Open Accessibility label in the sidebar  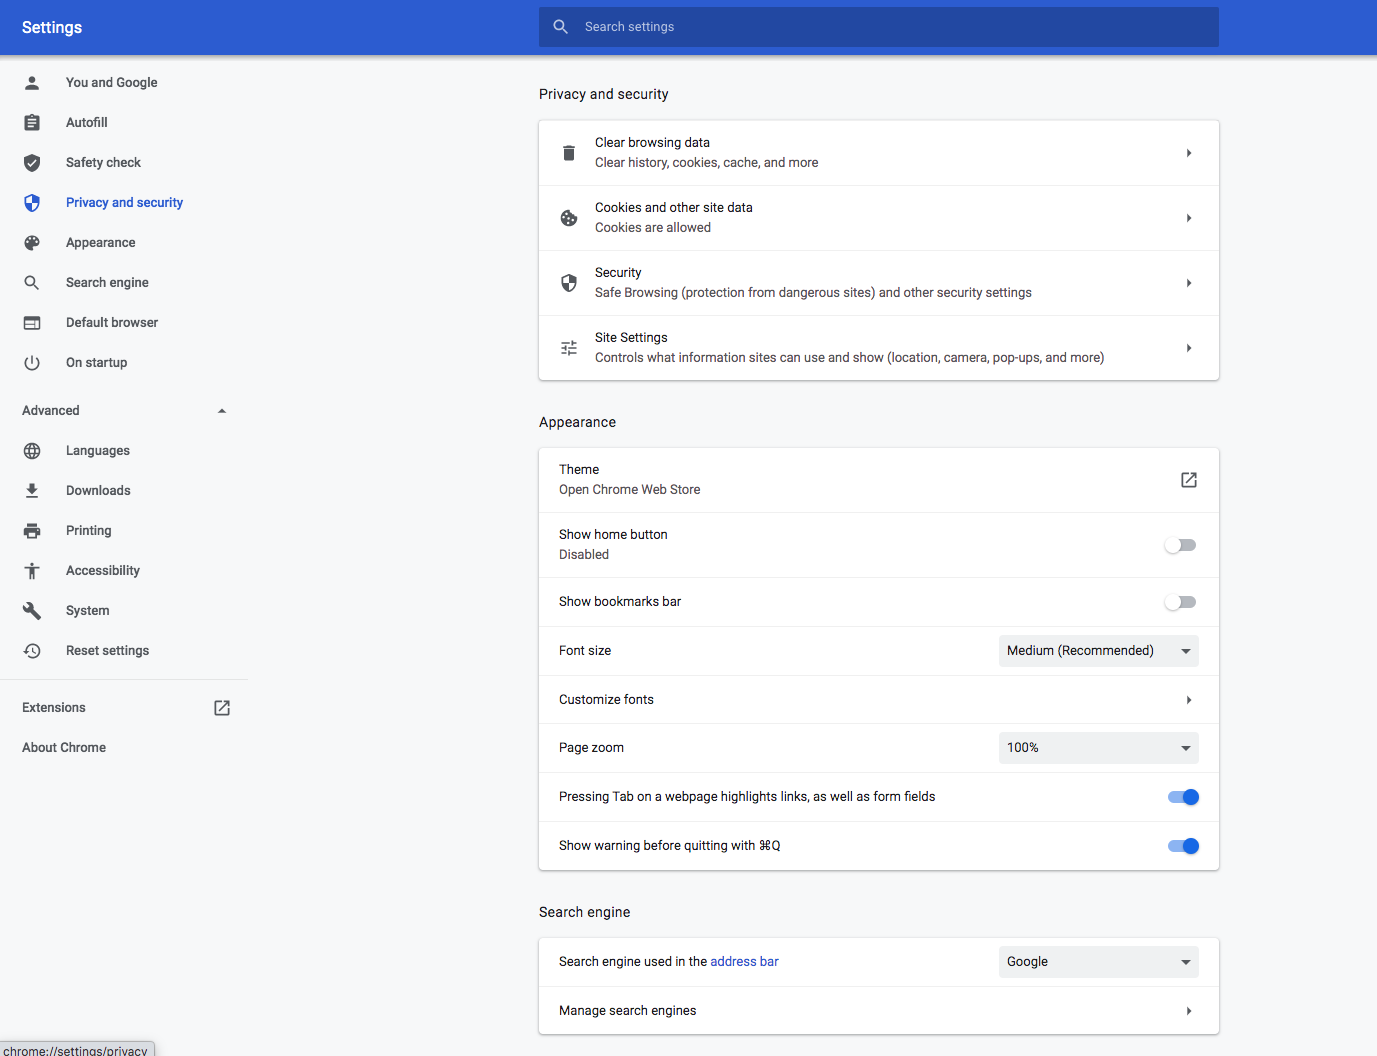point(103,571)
